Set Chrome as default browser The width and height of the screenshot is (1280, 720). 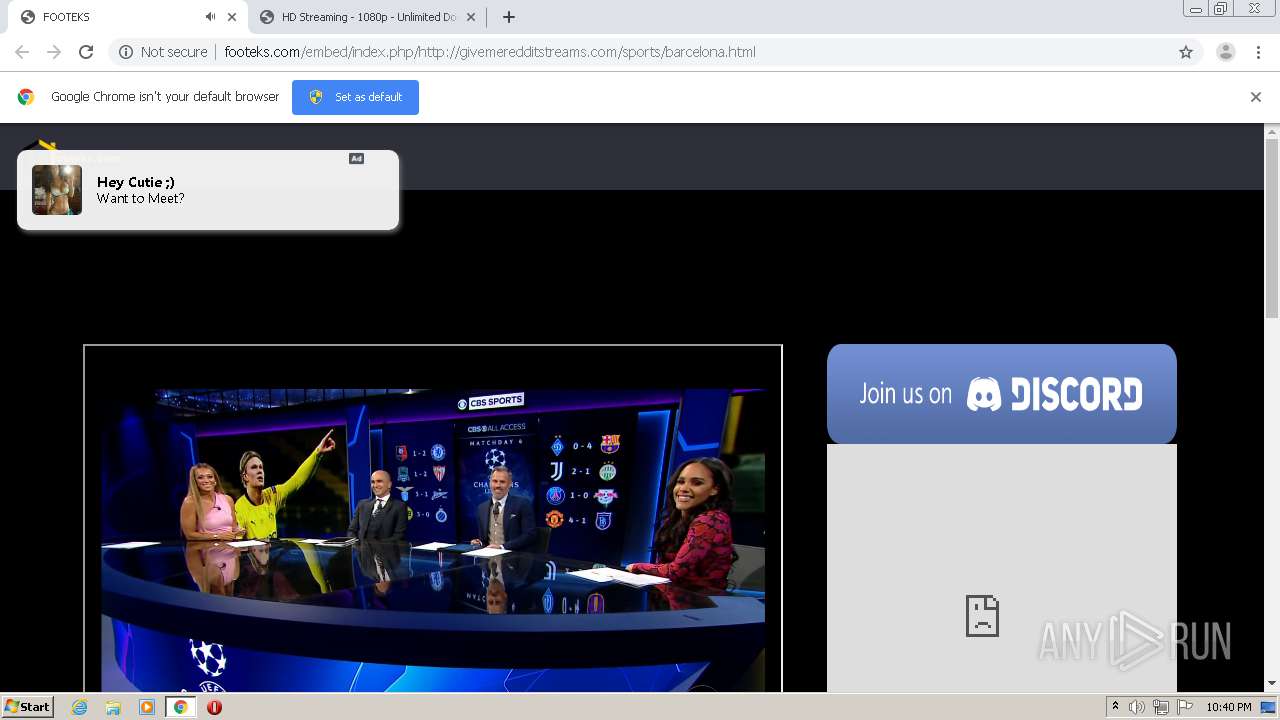point(355,97)
